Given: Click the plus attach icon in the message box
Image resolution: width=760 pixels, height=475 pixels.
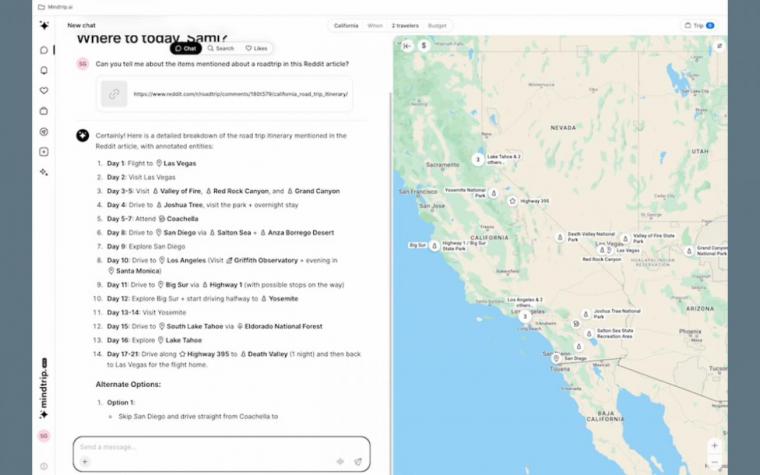Looking at the screenshot, I should point(85,461).
